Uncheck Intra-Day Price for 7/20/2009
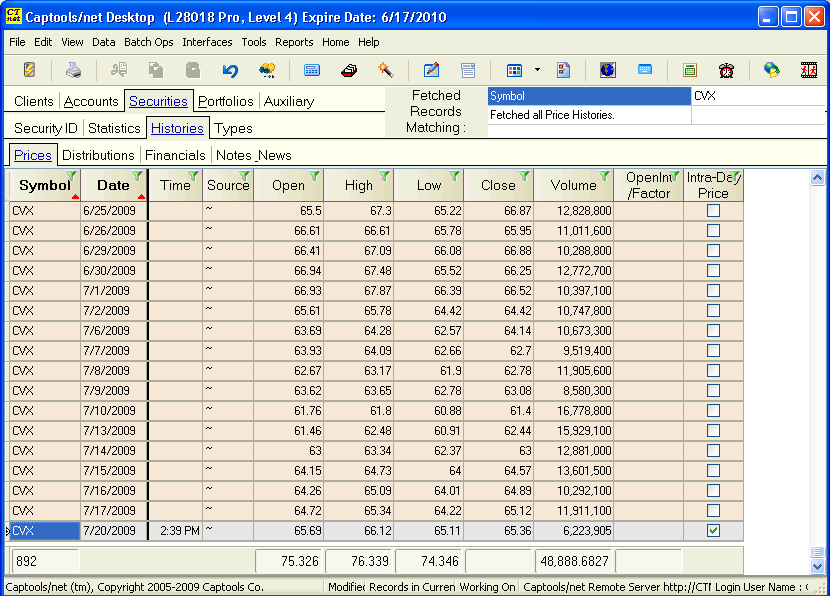 [714, 530]
